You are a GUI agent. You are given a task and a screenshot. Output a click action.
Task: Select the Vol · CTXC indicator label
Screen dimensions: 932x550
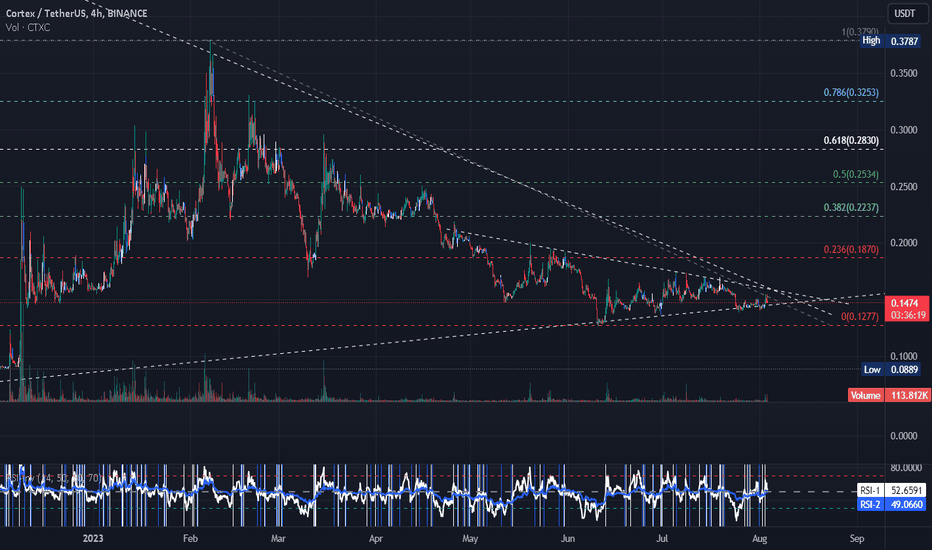point(28,27)
